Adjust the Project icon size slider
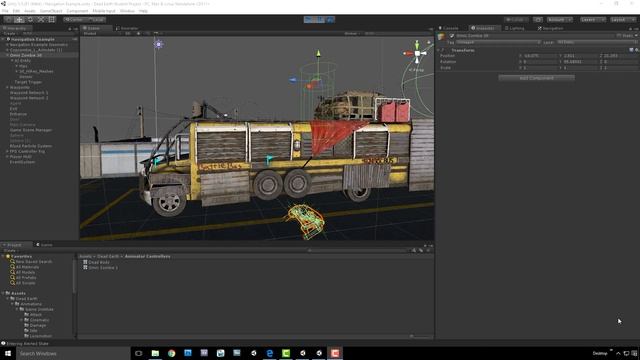This screenshot has width=640, height=360. pos(411,337)
